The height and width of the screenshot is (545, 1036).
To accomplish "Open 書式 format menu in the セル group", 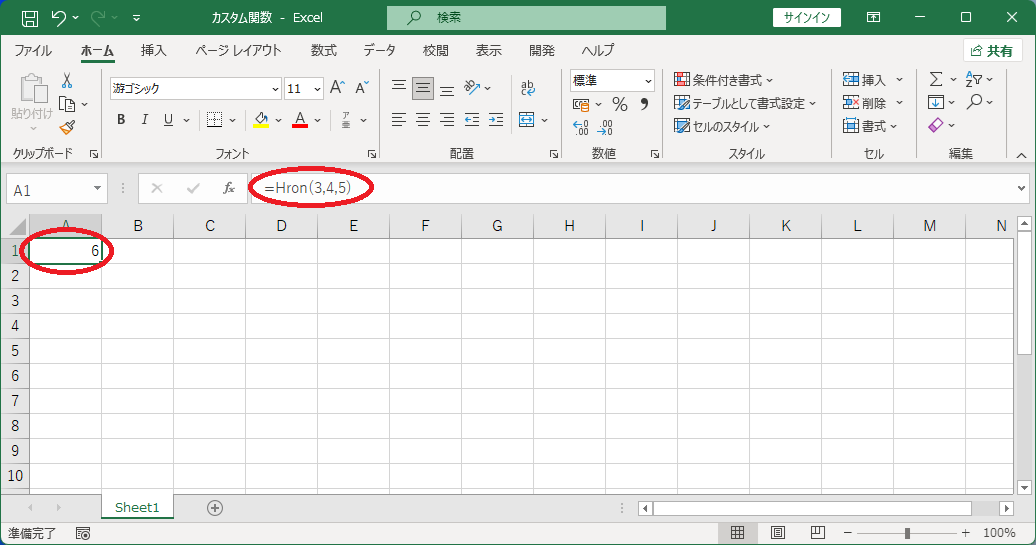I will click(x=870, y=126).
